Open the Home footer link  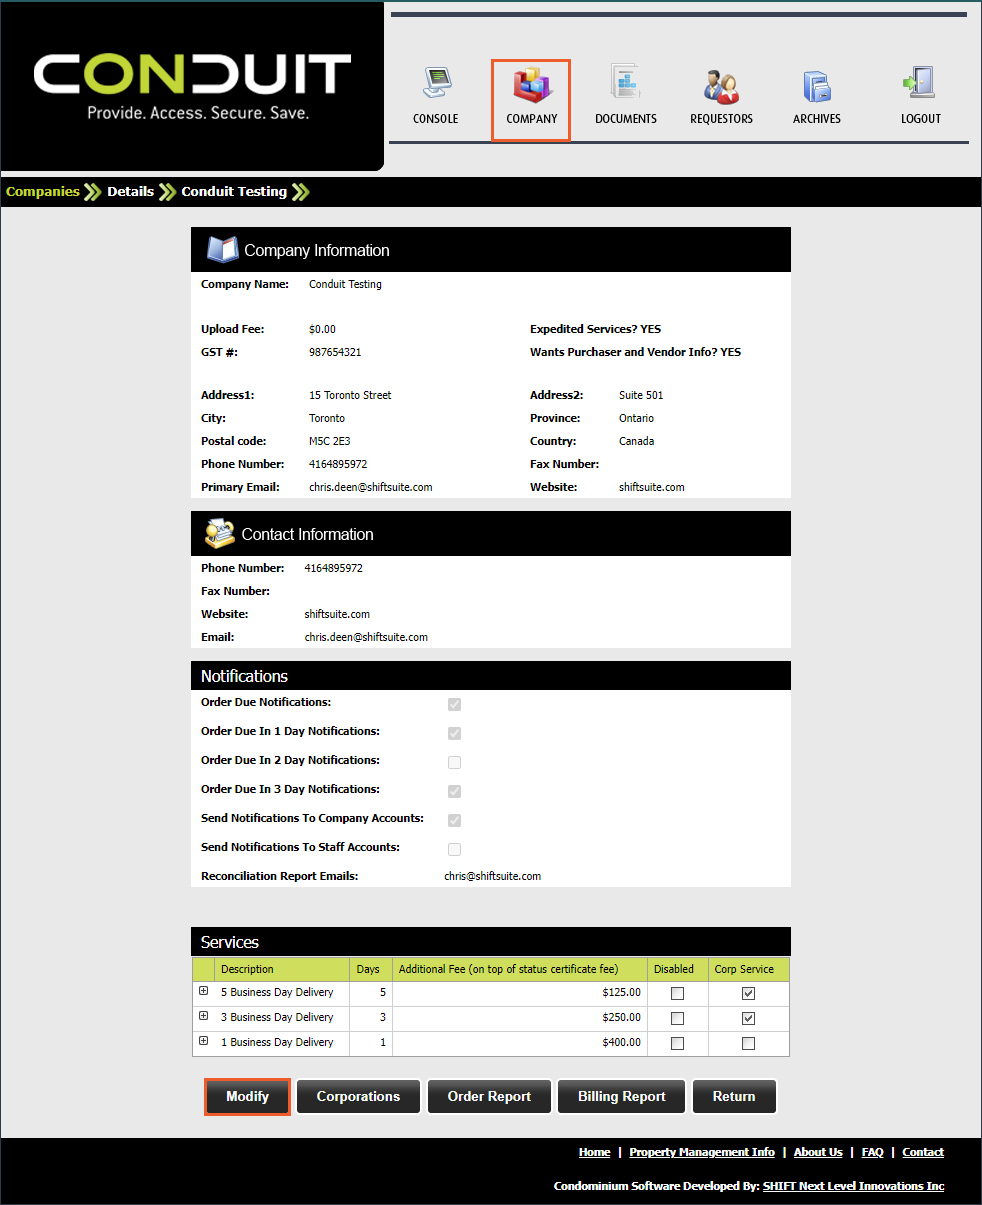click(594, 1152)
